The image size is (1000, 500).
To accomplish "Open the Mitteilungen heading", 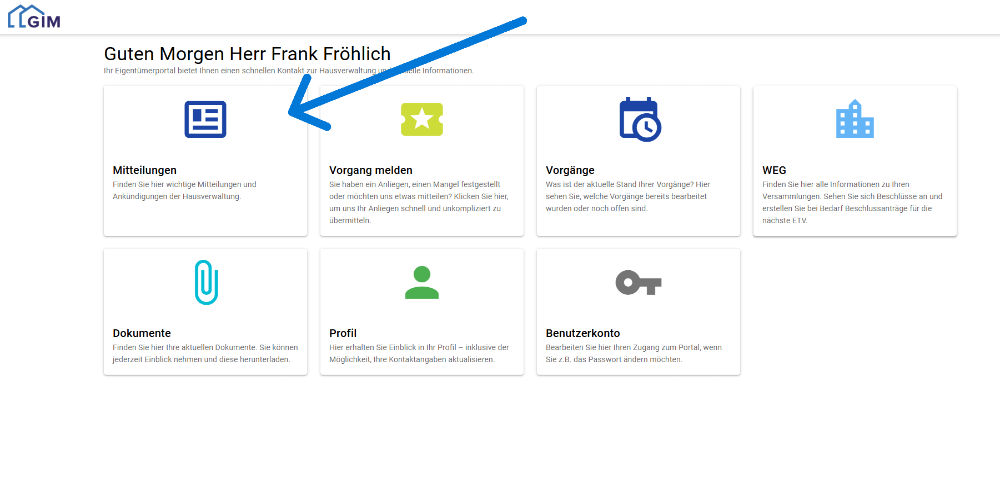I will (x=145, y=170).
